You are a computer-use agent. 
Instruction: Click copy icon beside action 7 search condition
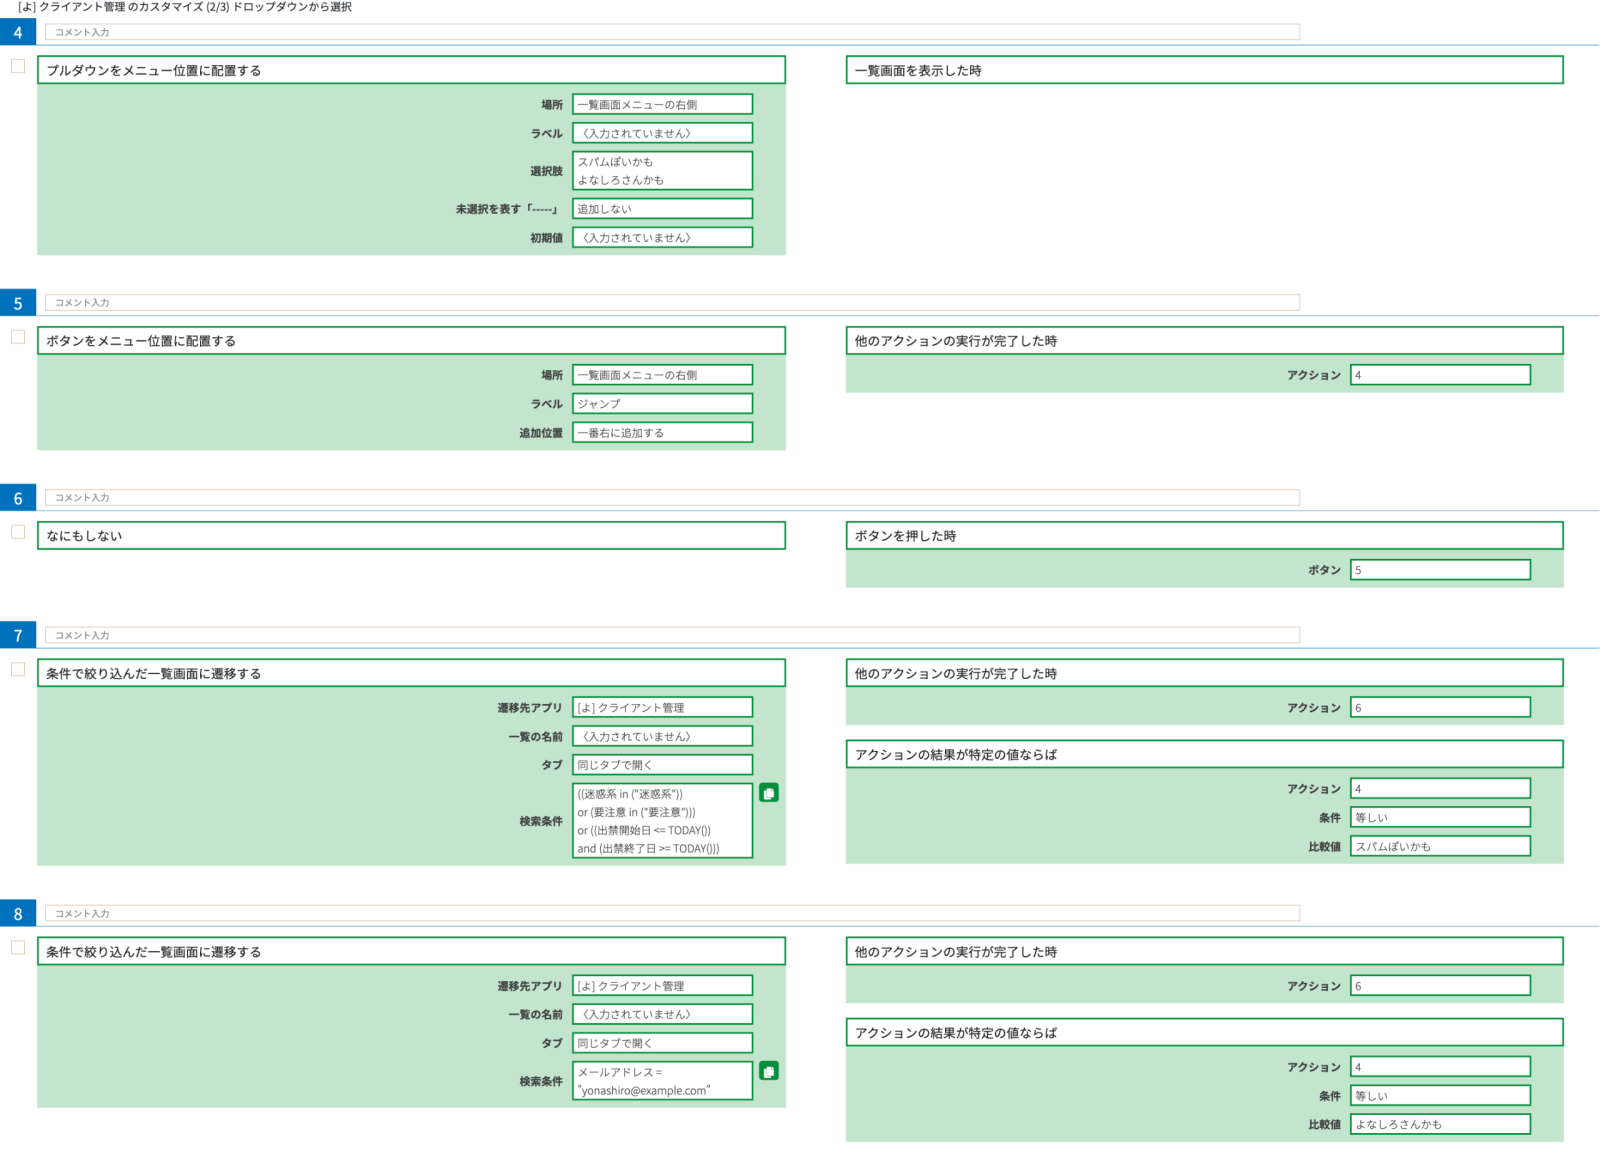(768, 793)
